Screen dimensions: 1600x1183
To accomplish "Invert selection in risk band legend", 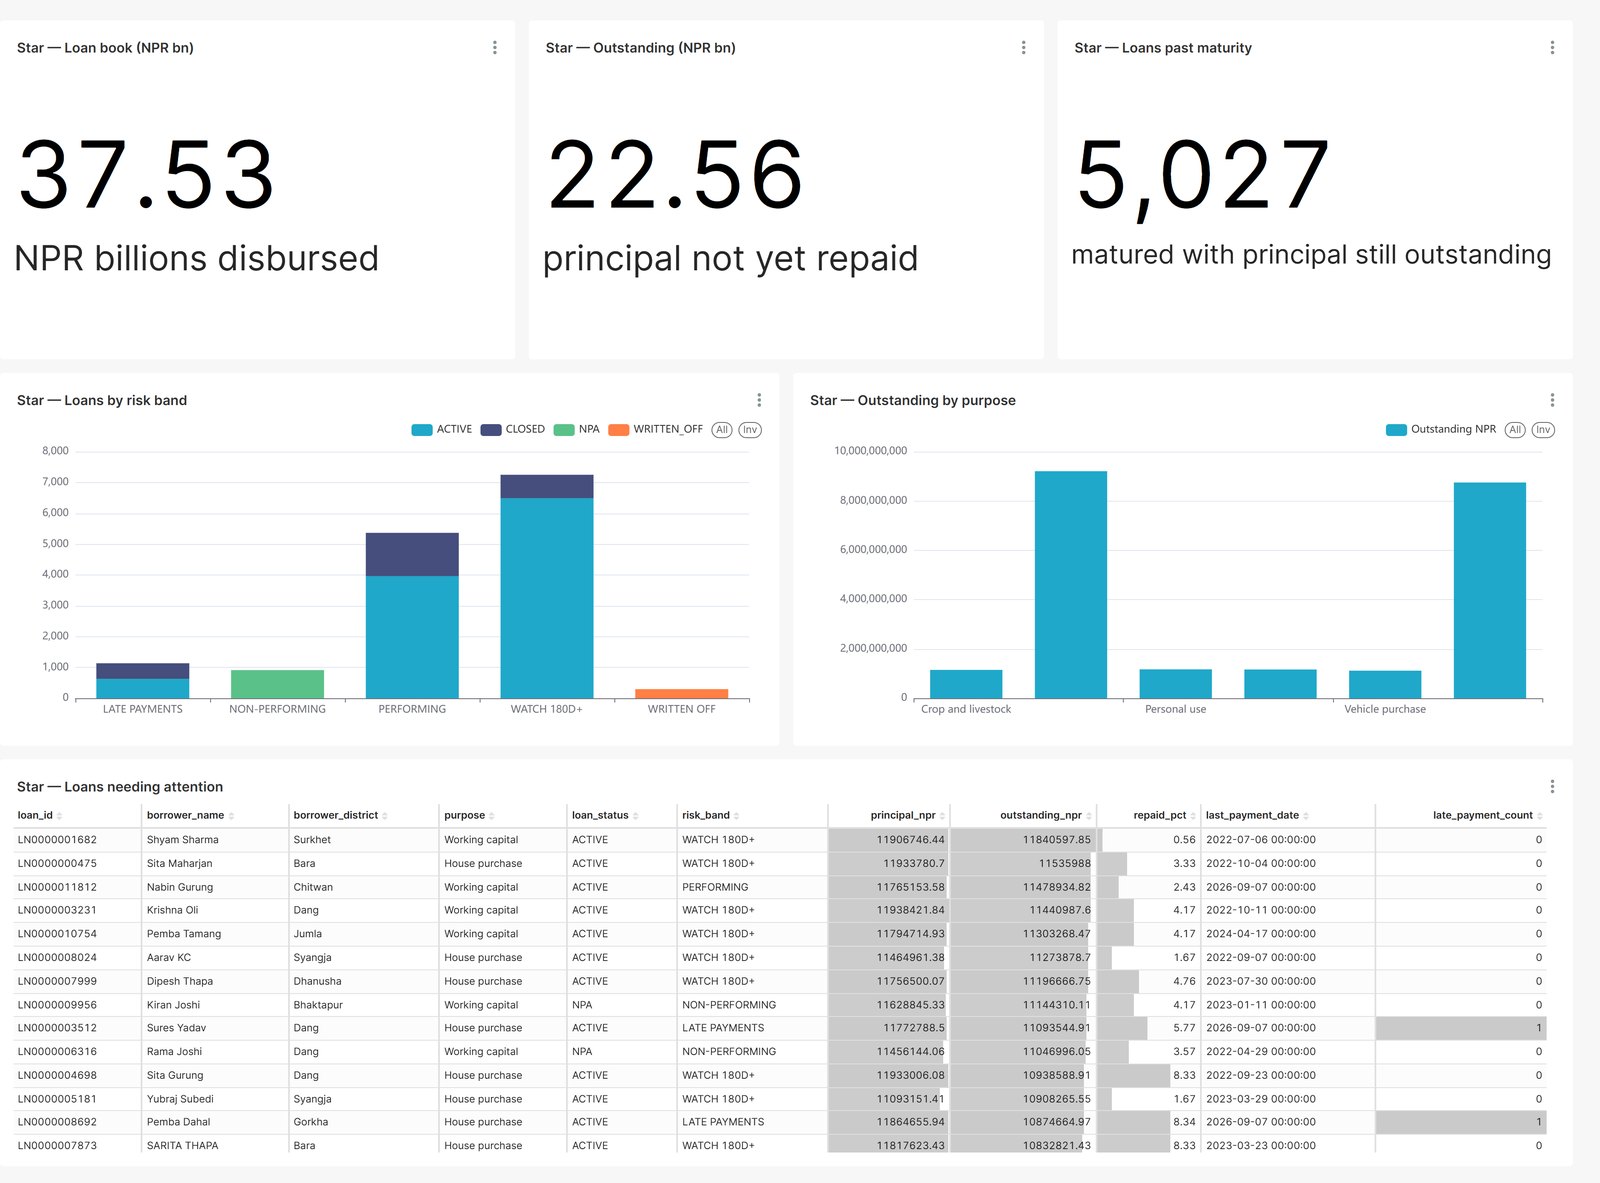I will [x=750, y=430].
